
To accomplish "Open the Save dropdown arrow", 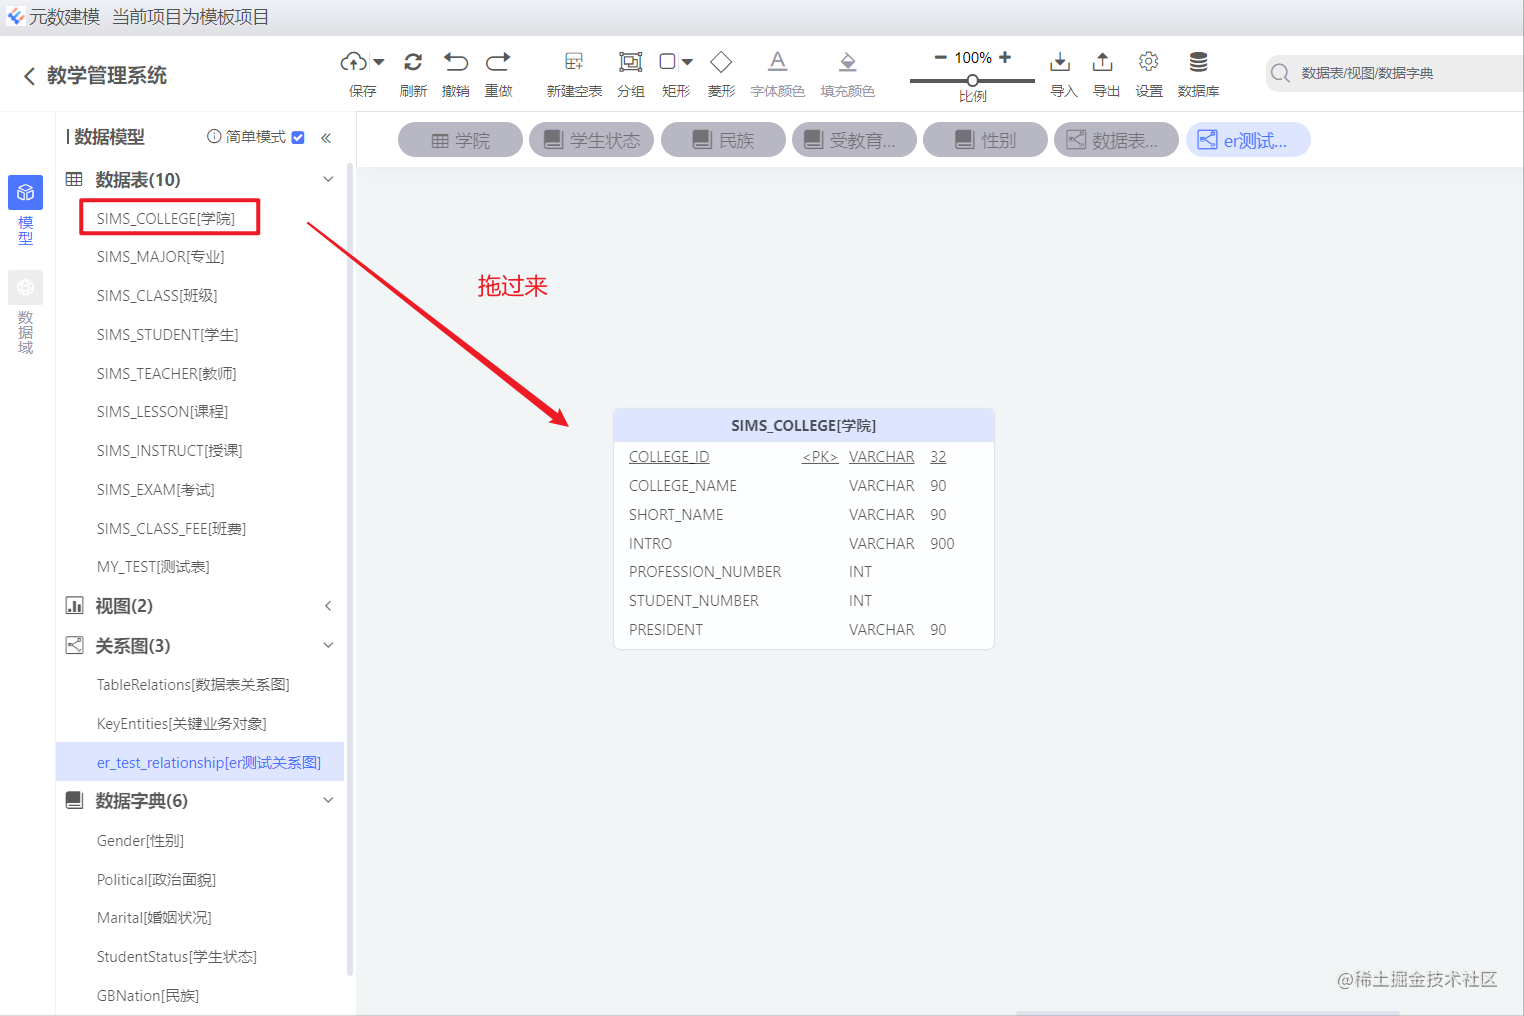I will tap(379, 62).
